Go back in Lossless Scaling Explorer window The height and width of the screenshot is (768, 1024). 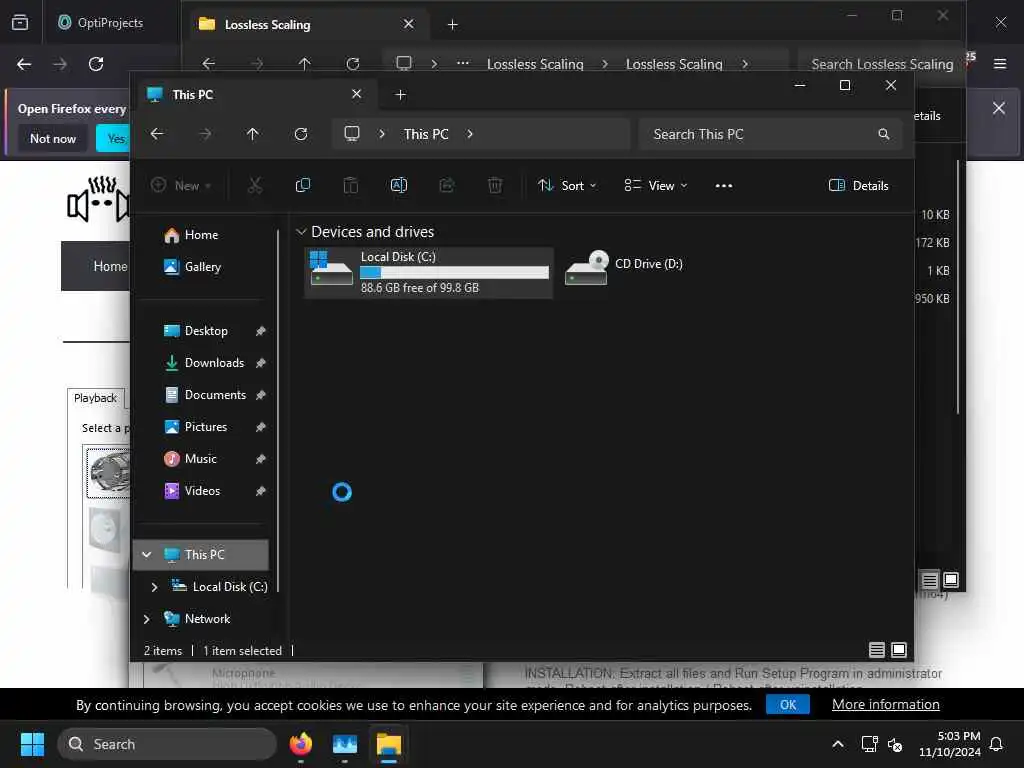tap(208, 64)
